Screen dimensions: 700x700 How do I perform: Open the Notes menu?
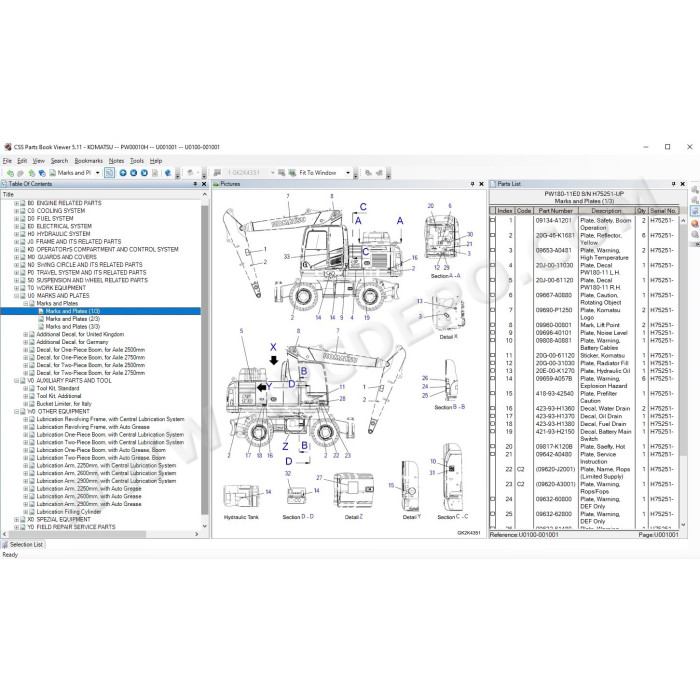(x=116, y=161)
